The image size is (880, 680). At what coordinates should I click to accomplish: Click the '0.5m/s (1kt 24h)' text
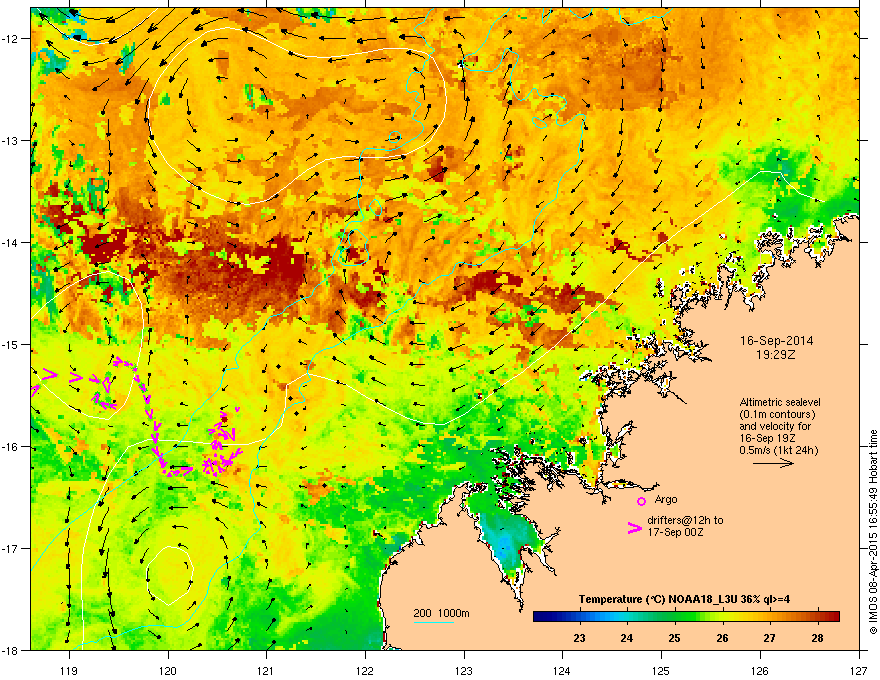[x=778, y=451]
